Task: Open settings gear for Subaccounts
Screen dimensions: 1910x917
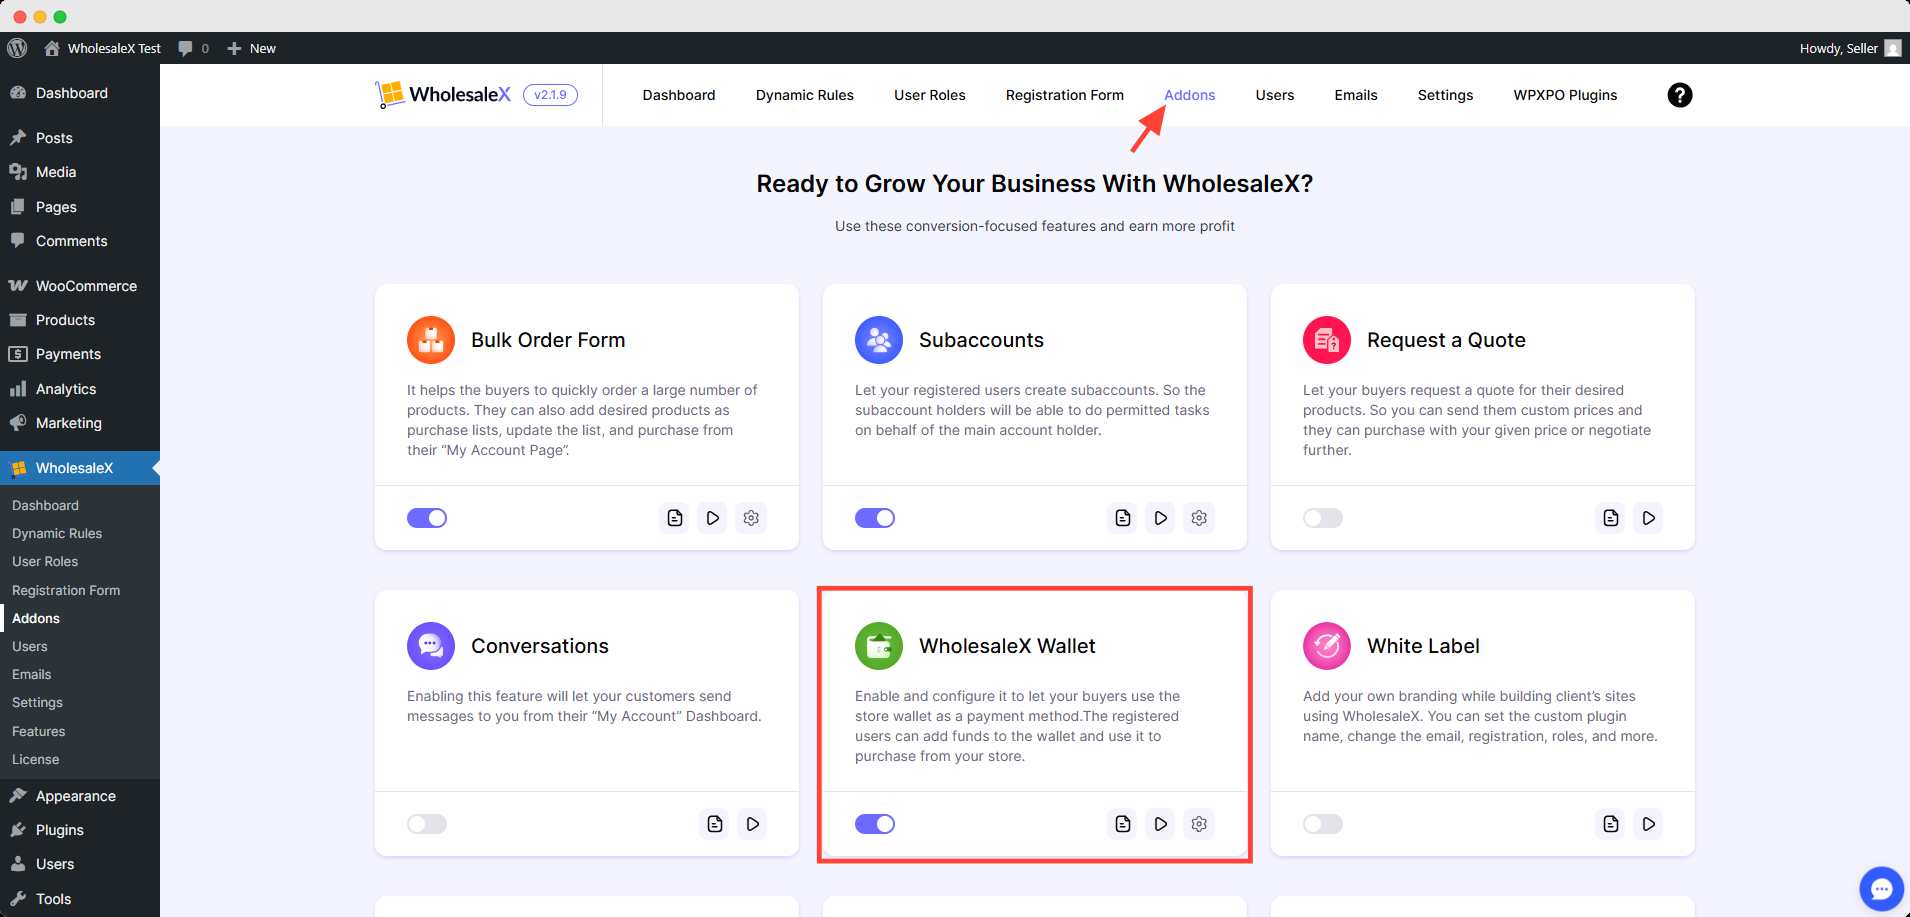Action: [1199, 518]
